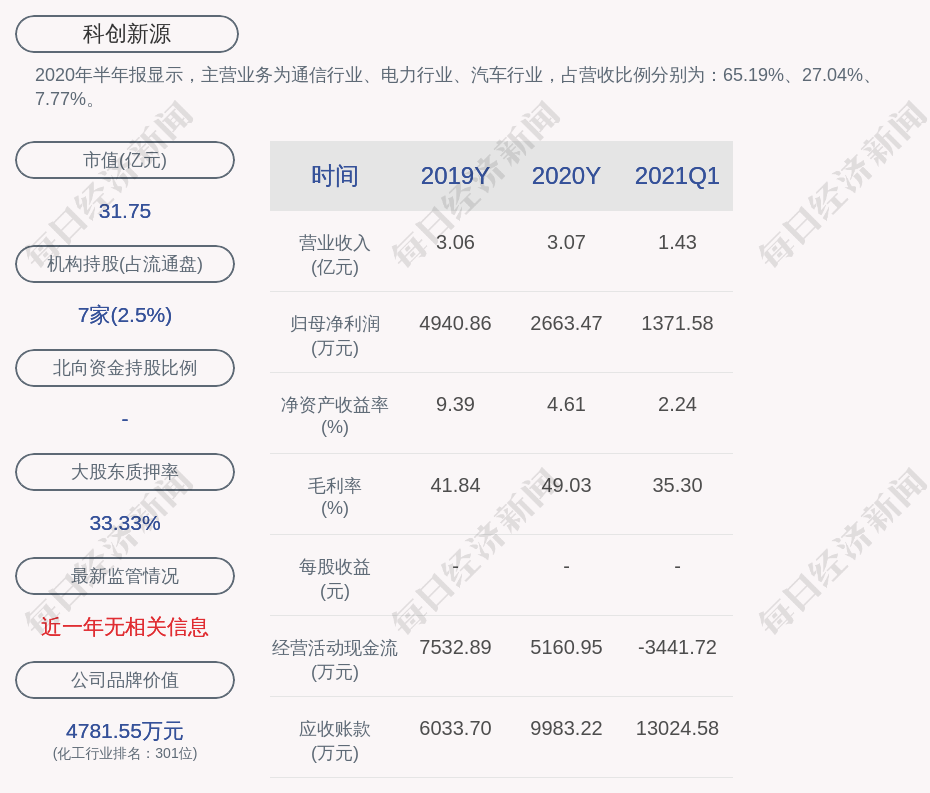Select the 毛利率(%) row label
The width and height of the screenshot is (930, 793).
(x=335, y=497)
